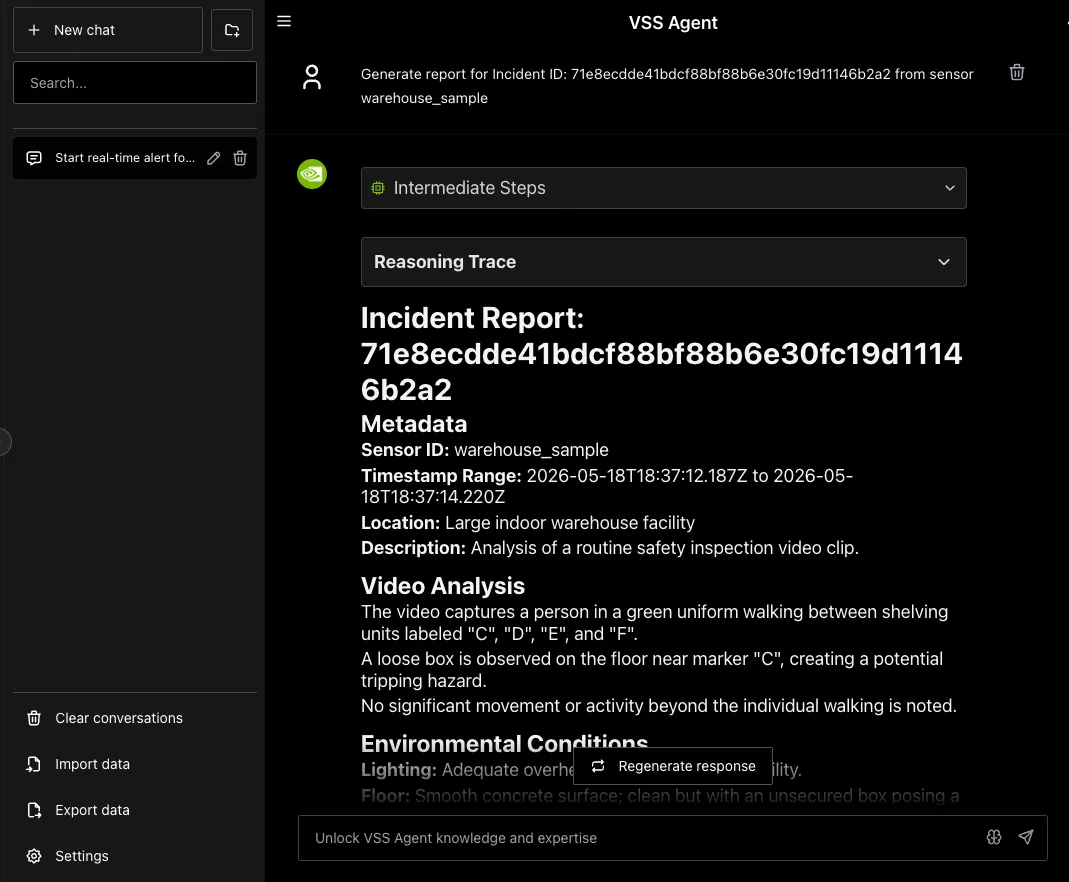Viewport: 1069px width, 882px height.
Task: Click the Clear conversations trash icon
Action: point(34,718)
